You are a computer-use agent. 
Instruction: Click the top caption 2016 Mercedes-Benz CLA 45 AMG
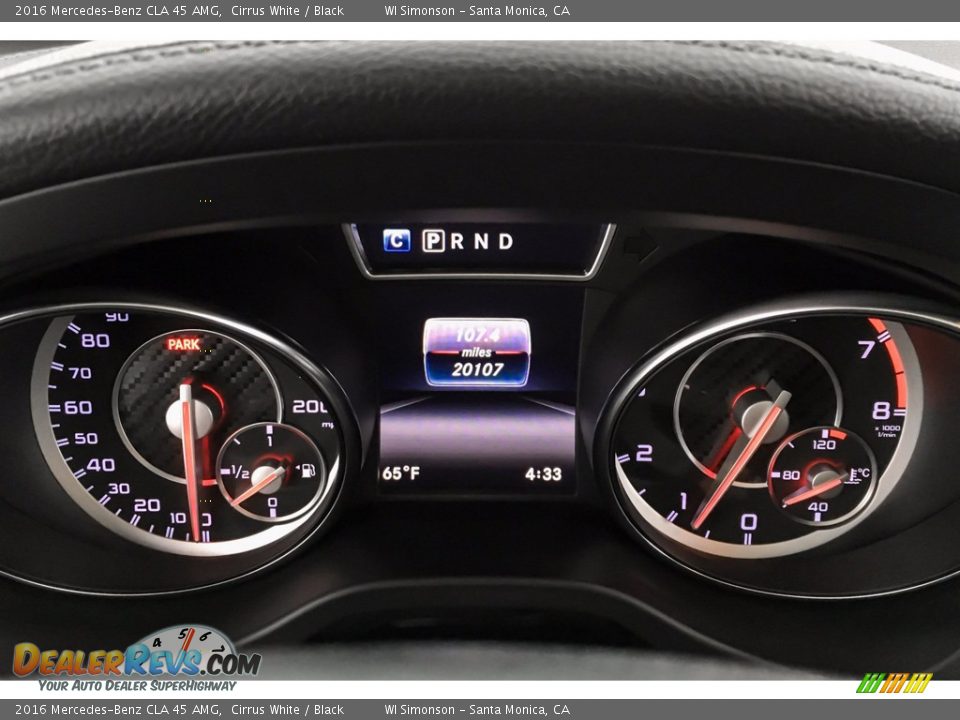[x=118, y=10]
